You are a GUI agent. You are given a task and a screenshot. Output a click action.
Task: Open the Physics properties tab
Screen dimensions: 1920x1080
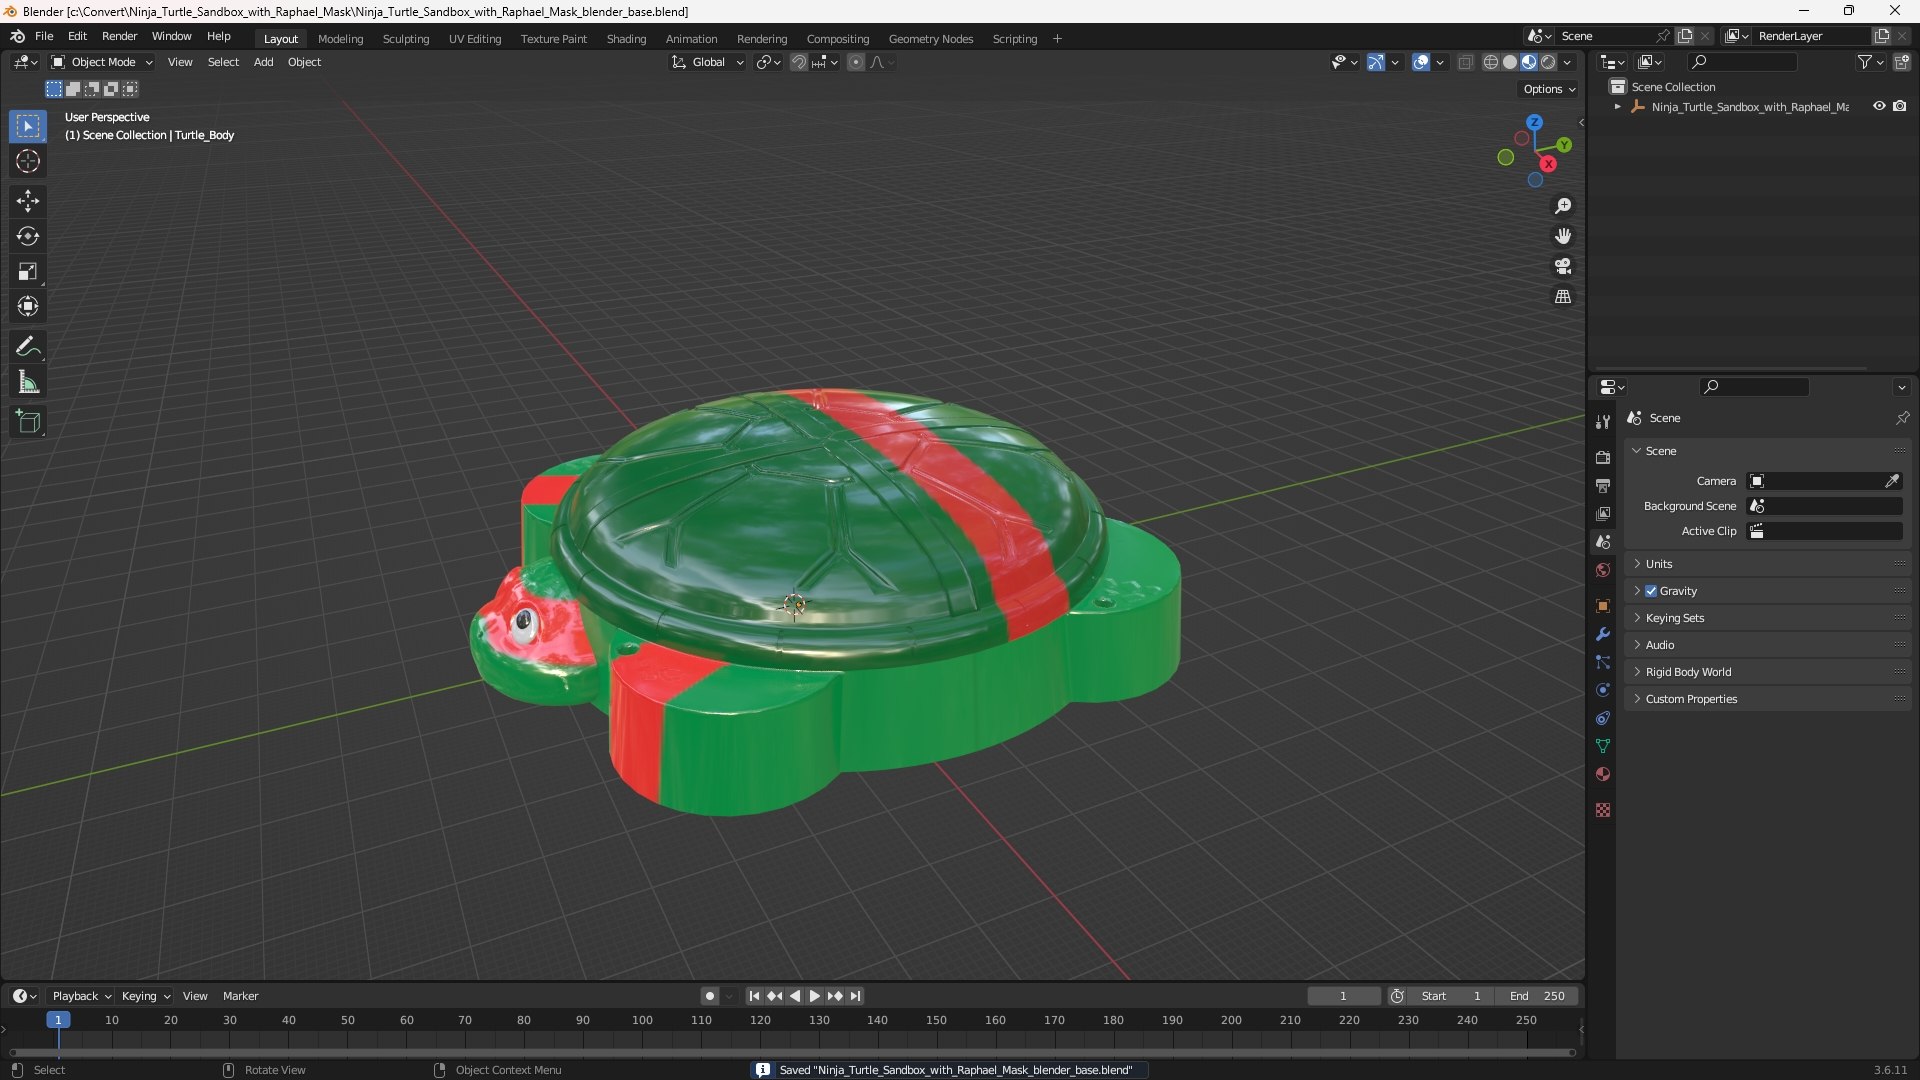point(1603,690)
